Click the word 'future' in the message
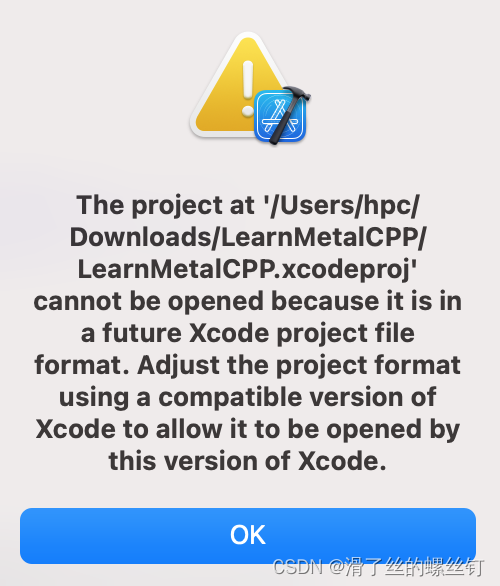The height and width of the screenshot is (586, 500). [x=142, y=333]
